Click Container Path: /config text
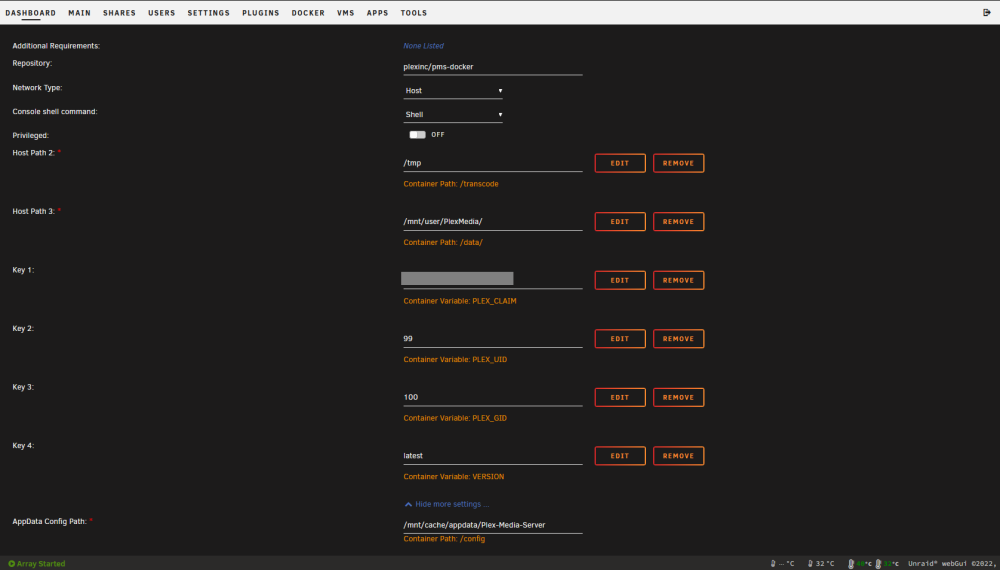 point(445,539)
